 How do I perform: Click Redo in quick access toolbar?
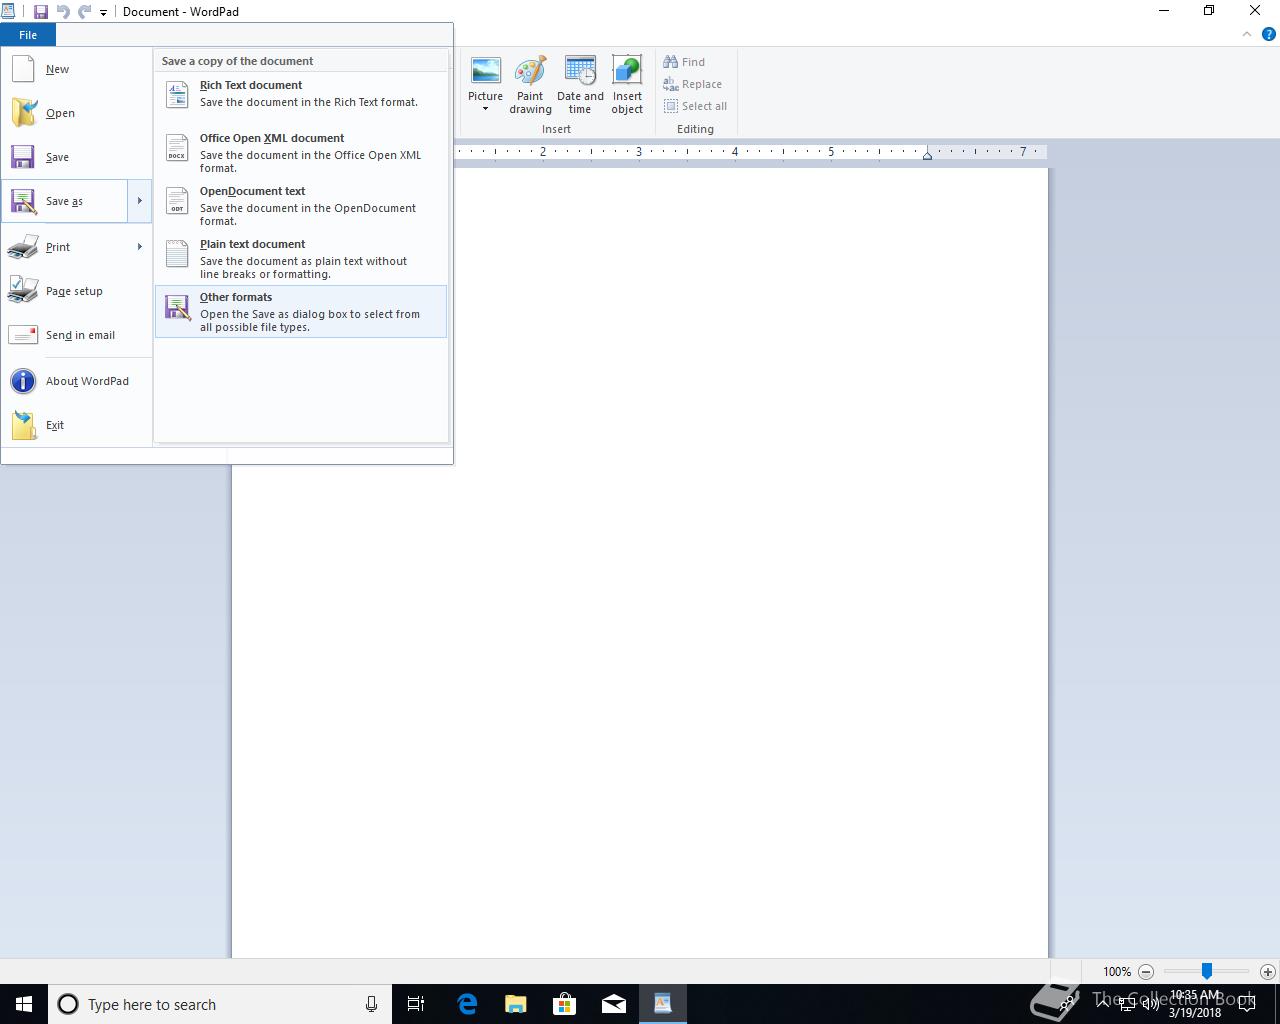pos(85,12)
